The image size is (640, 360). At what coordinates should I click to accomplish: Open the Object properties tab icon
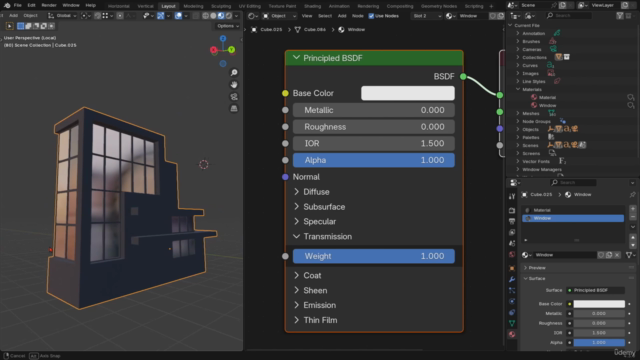tap(512, 268)
